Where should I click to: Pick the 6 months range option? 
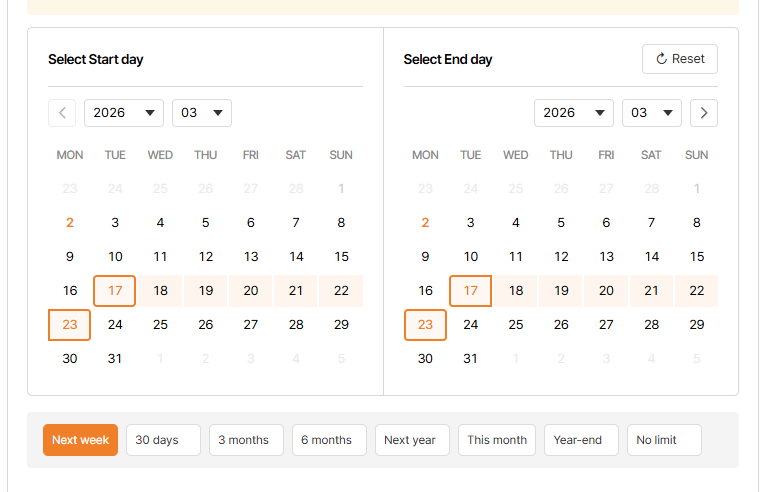point(329,440)
